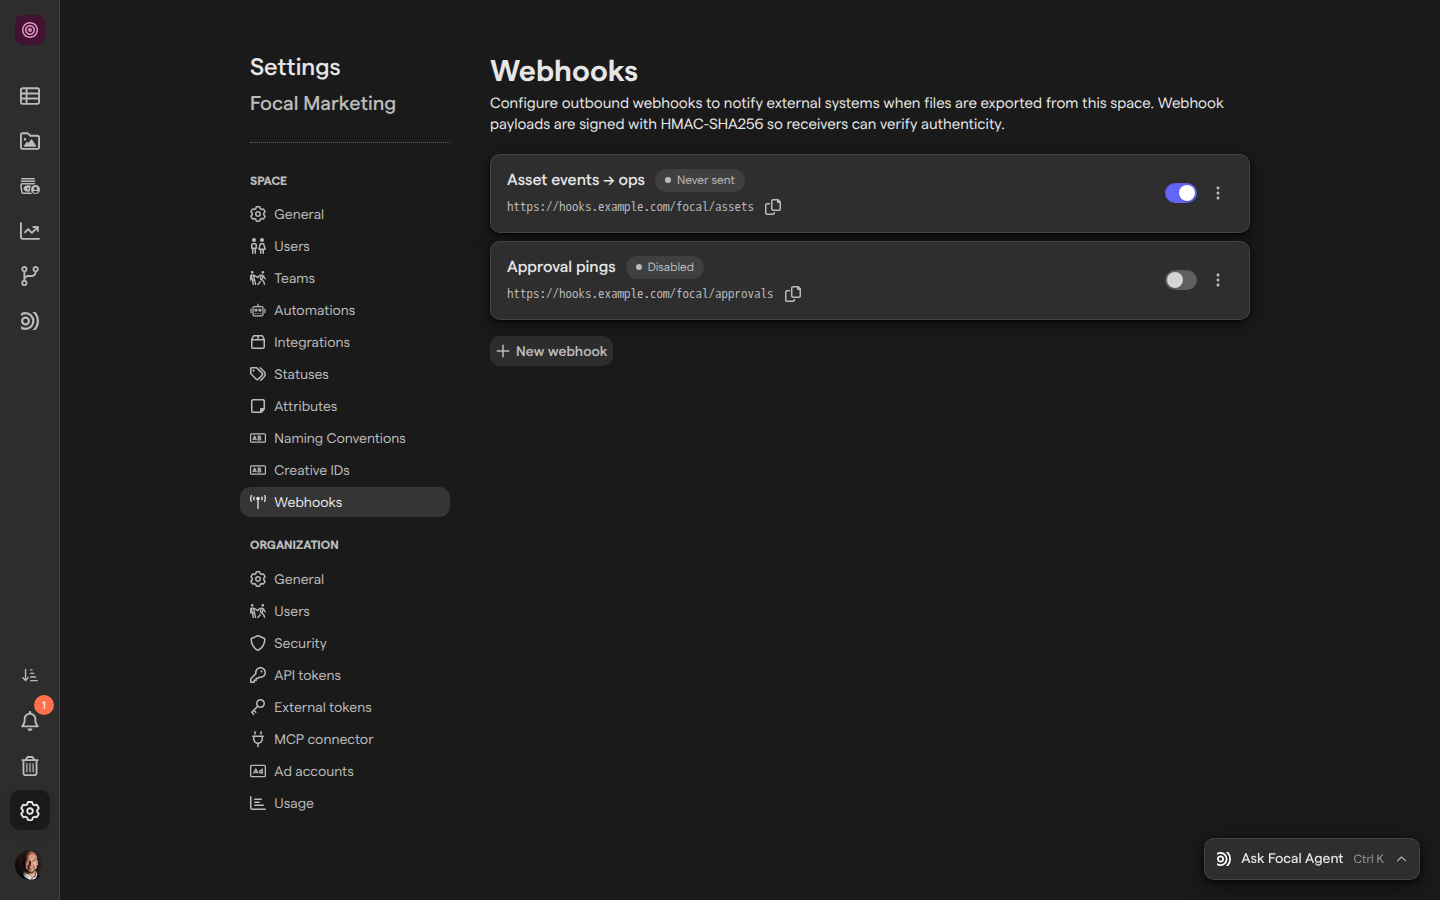Open the Ask Focal Agent bar
The width and height of the screenshot is (1440, 900).
tap(1311, 859)
